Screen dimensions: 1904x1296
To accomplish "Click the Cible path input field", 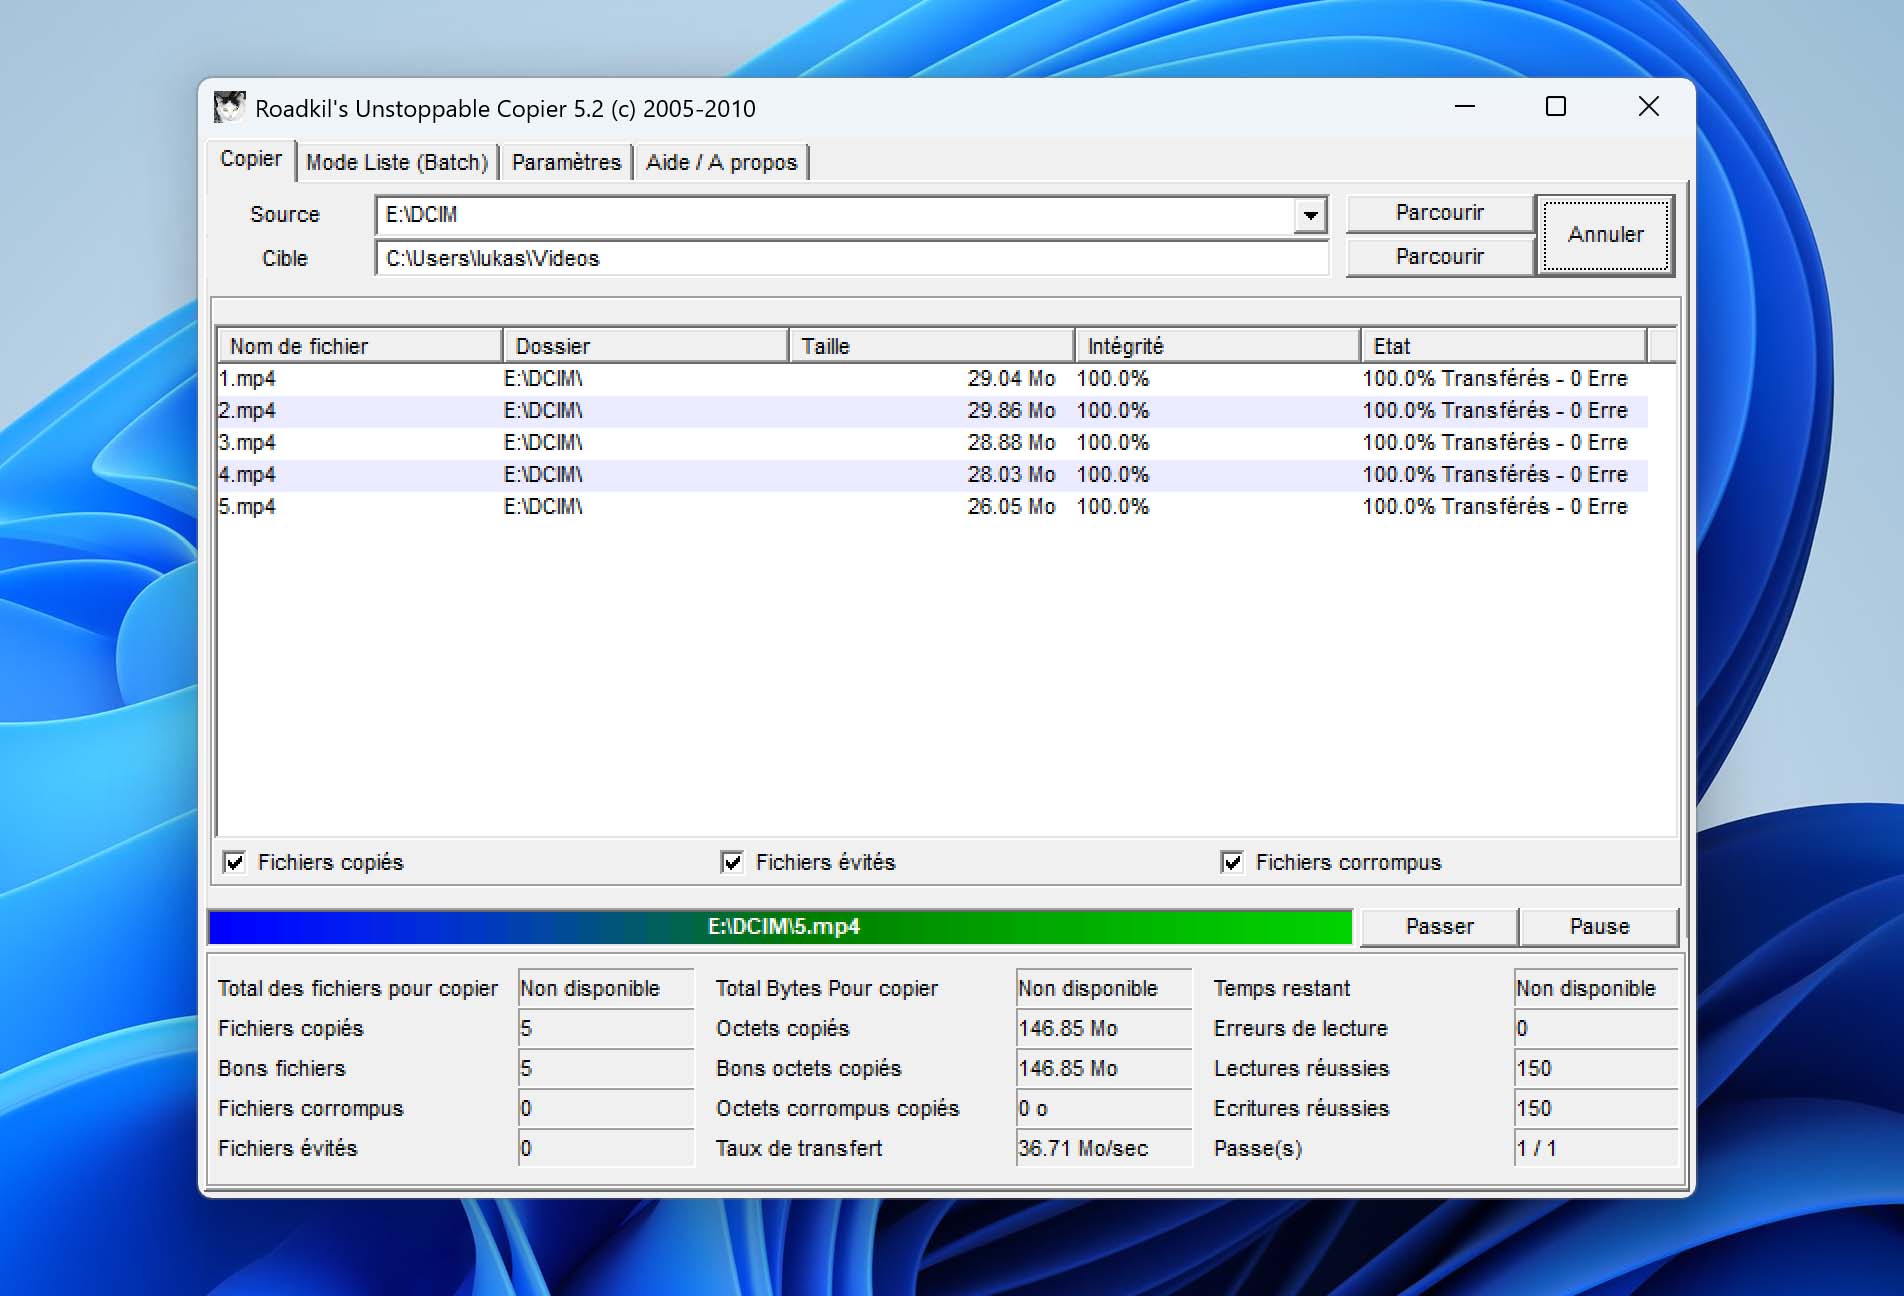I will (x=850, y=258).
